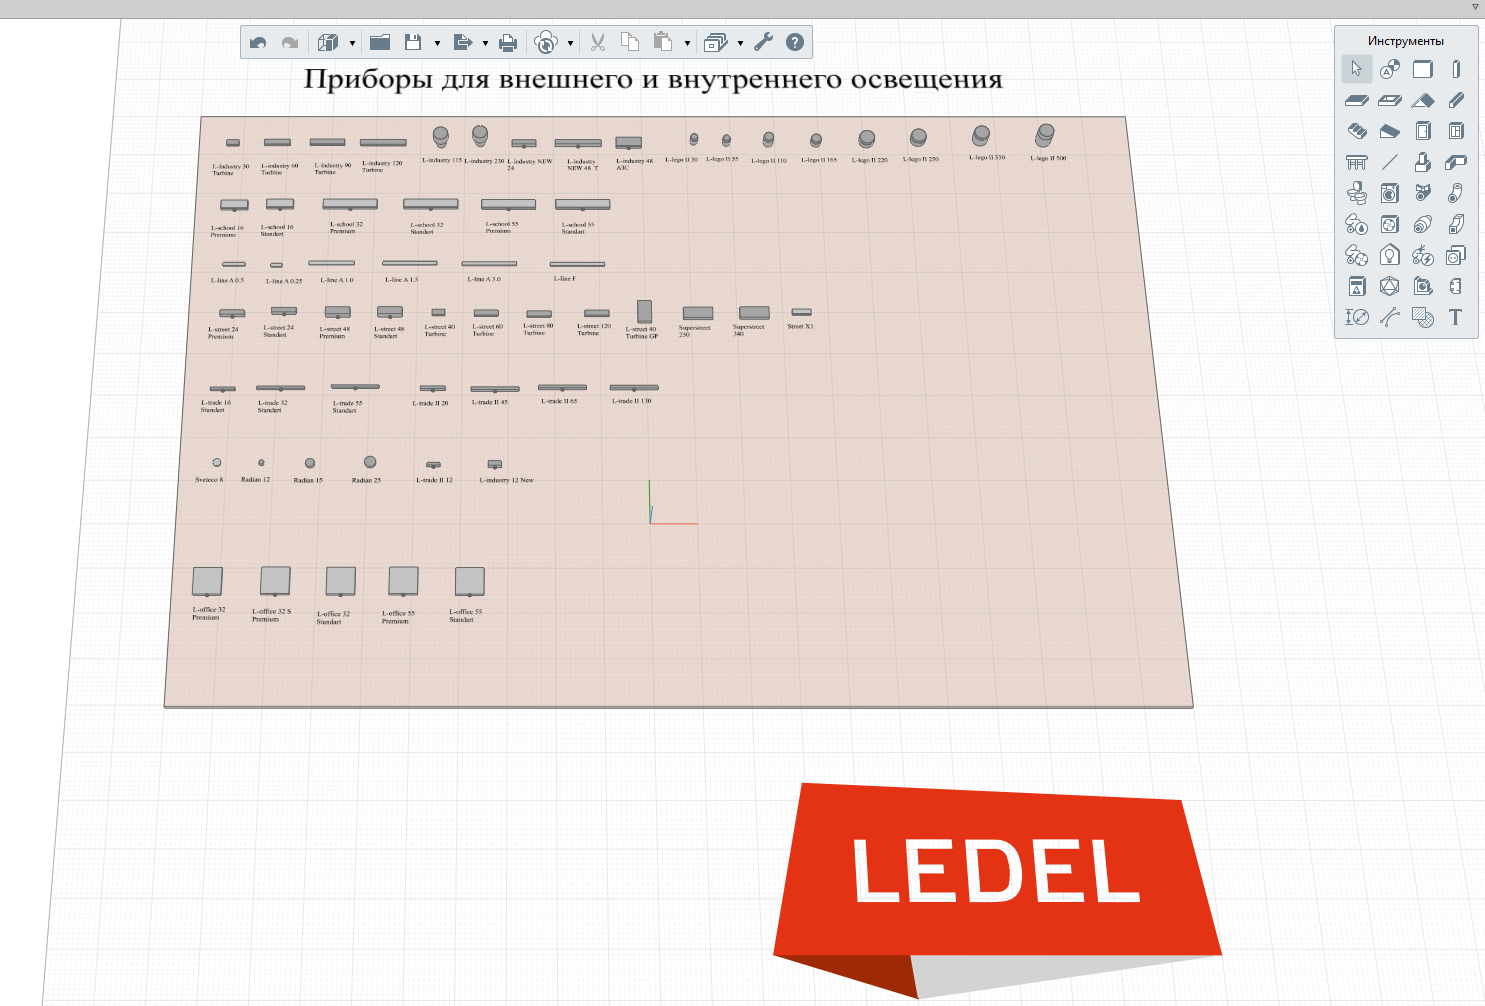Click the export icon
1485x1006 pixels.
pos(462,42)
